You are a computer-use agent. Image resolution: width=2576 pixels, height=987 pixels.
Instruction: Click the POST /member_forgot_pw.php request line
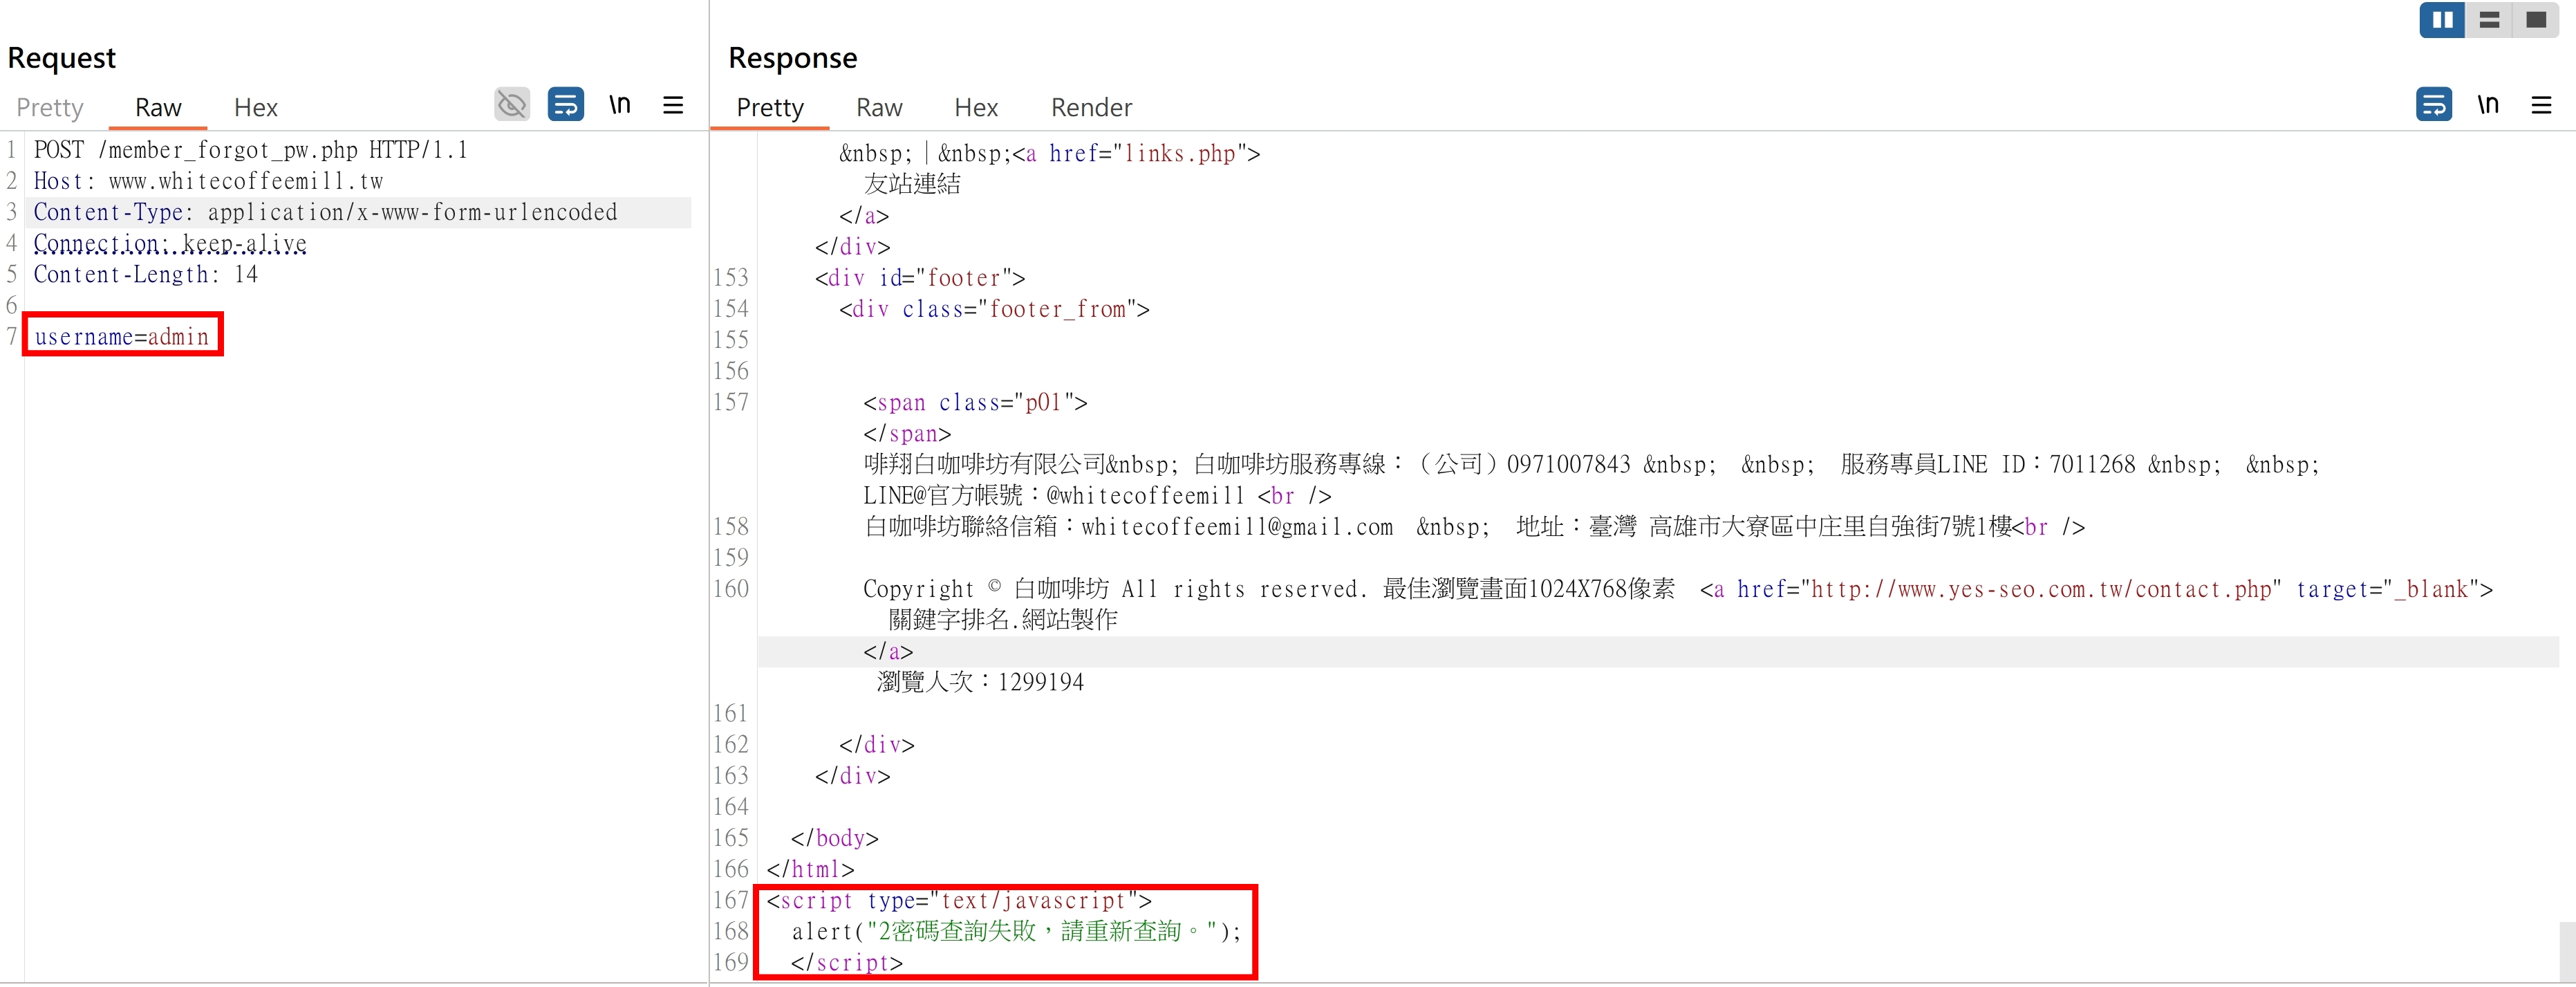(x=250, y=150)
